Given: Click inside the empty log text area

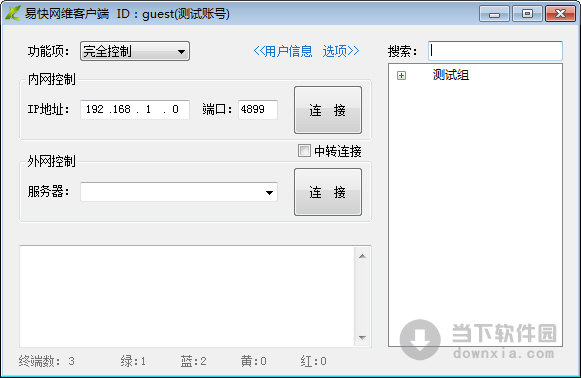Looking at the screenshot, I should point(187,296).
